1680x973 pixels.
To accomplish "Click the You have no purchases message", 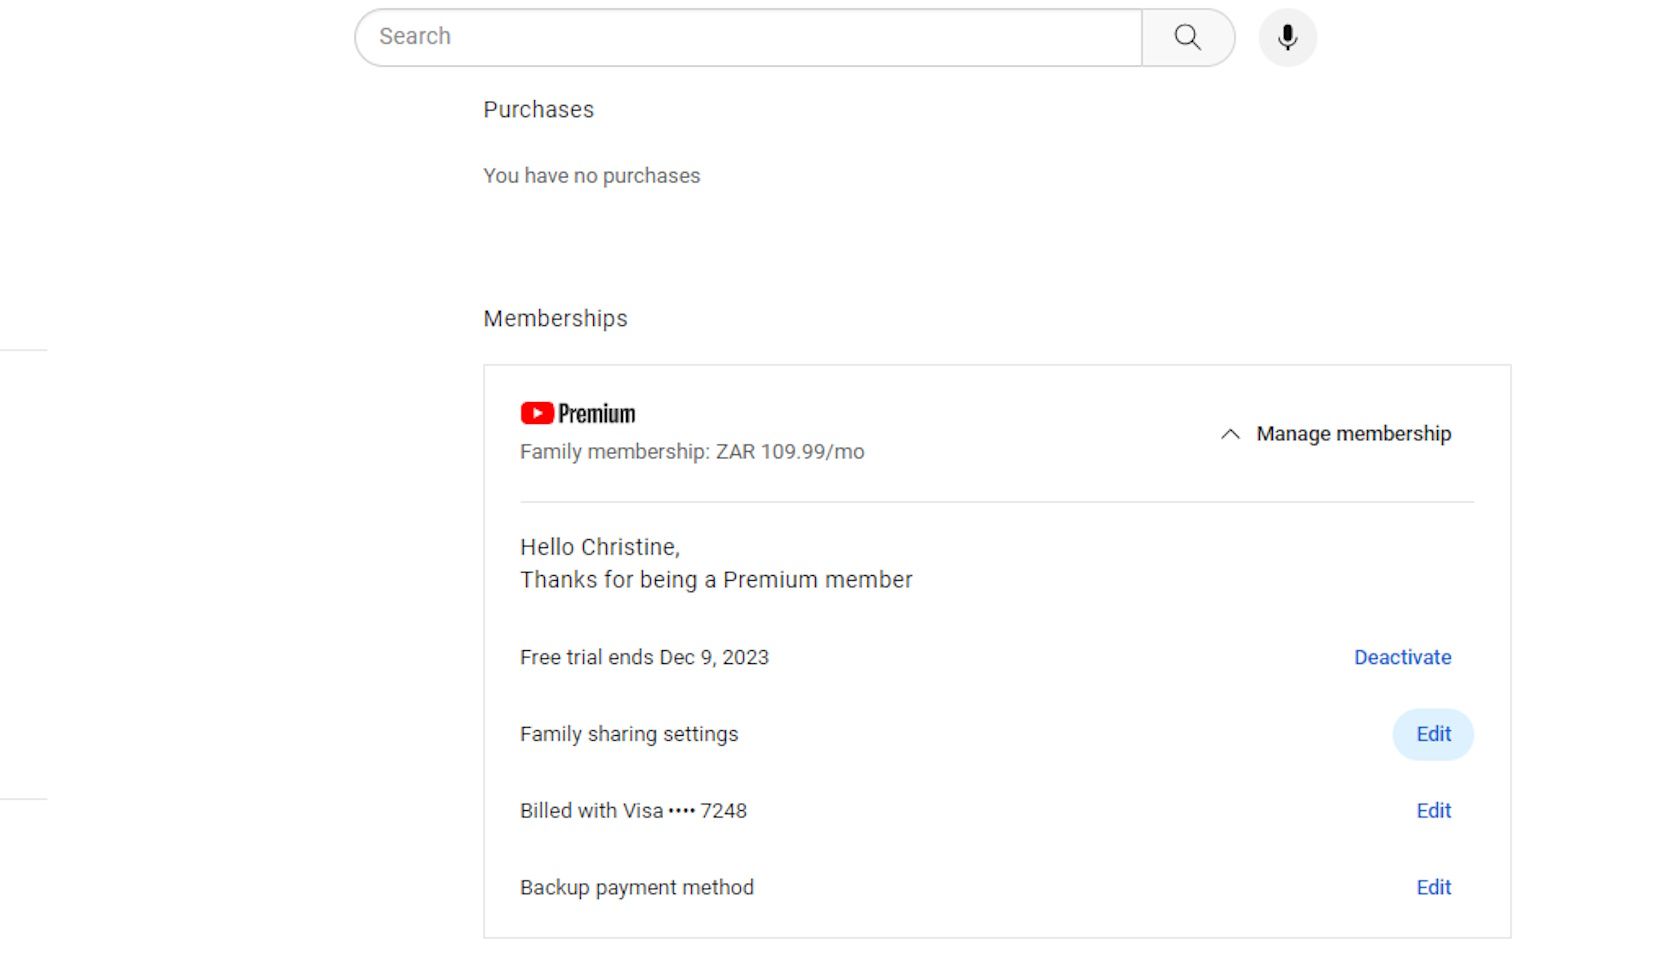I will pyautogui.click(x=591, y=175).
